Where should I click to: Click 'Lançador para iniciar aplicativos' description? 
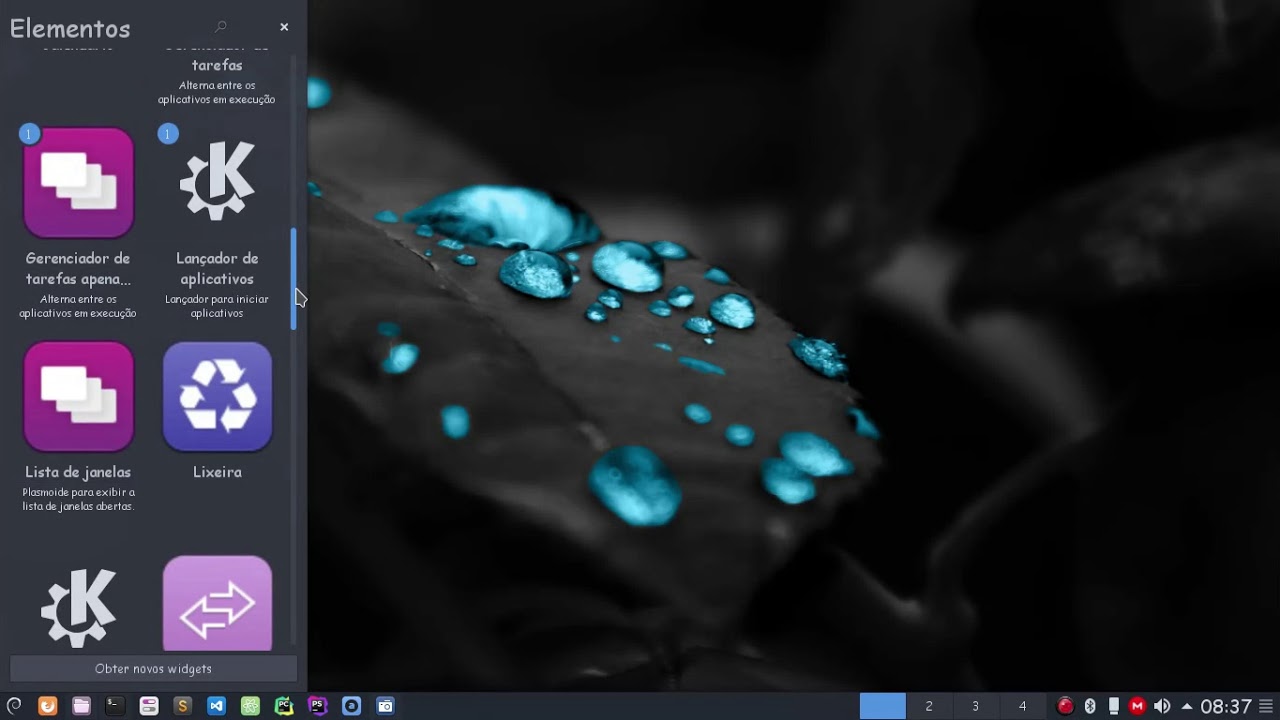click(x=217, y=306)
